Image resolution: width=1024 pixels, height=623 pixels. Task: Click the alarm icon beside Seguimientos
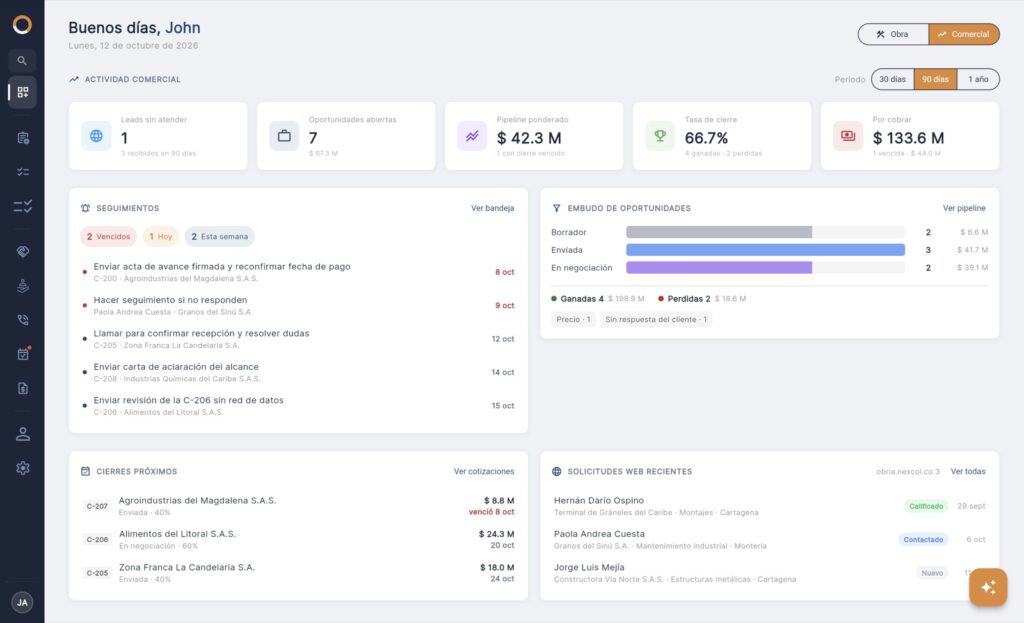86,208
